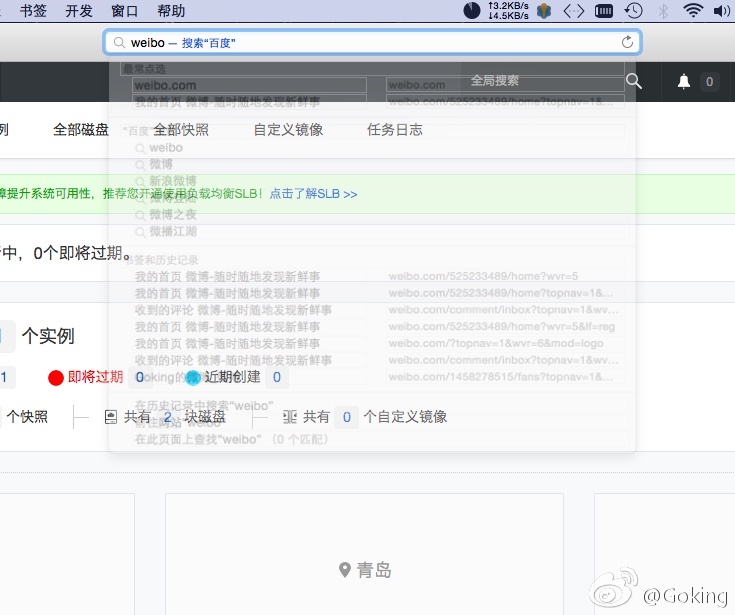Open history entry with home?wvr=5 URL
The image size is (735, 615).
coord(379,276)
